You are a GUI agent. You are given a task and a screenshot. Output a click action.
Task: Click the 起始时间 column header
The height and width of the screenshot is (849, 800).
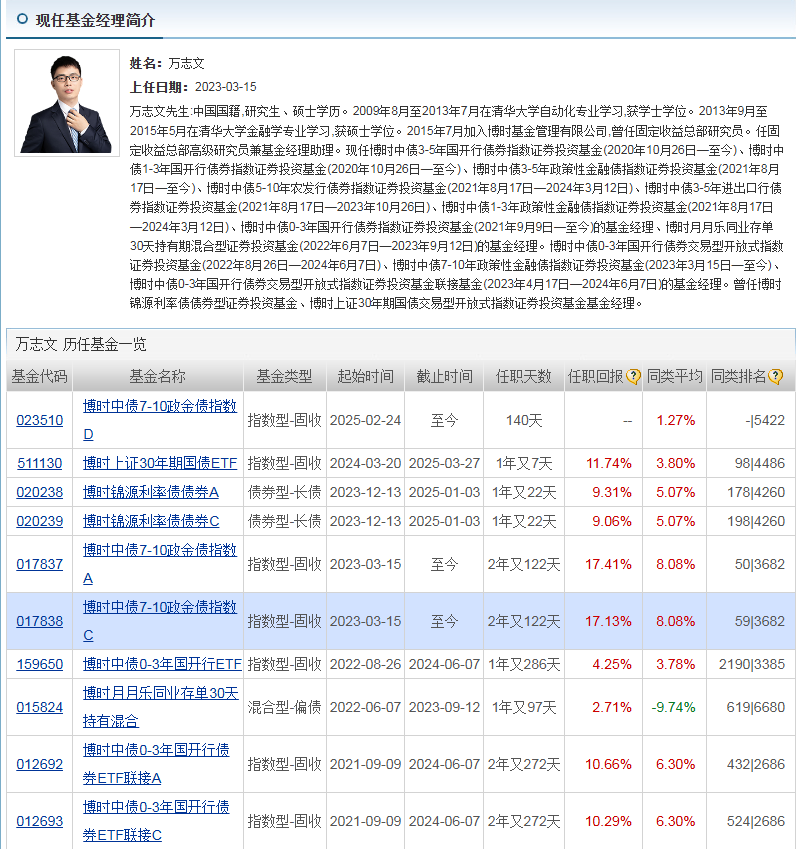pos(366,376)
